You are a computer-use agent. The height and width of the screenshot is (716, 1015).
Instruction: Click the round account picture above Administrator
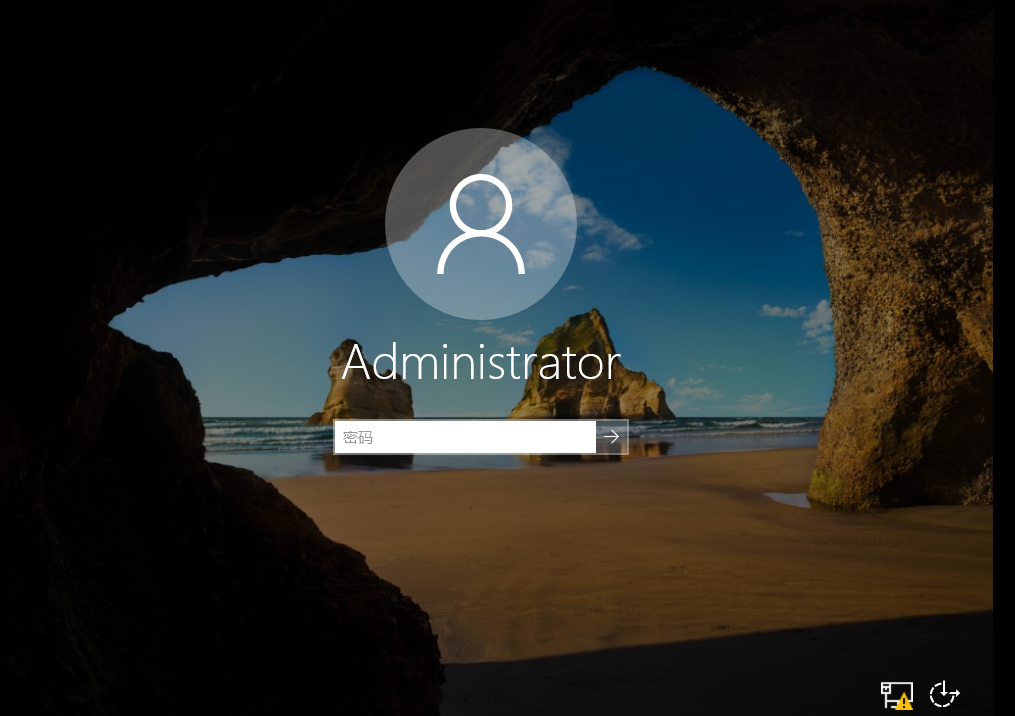tap(481, 224)
